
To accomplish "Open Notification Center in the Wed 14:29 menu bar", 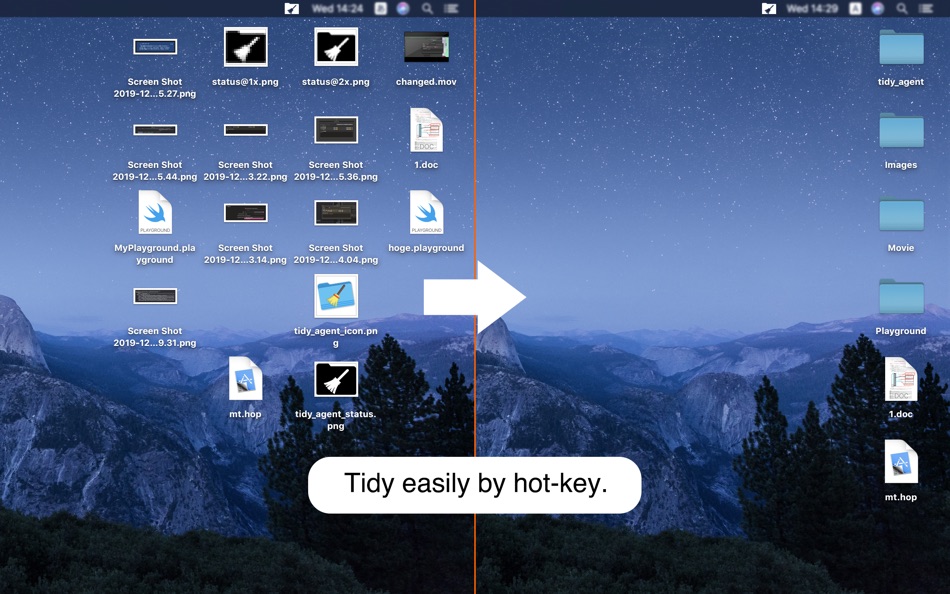I will click(x=926, y=8).
